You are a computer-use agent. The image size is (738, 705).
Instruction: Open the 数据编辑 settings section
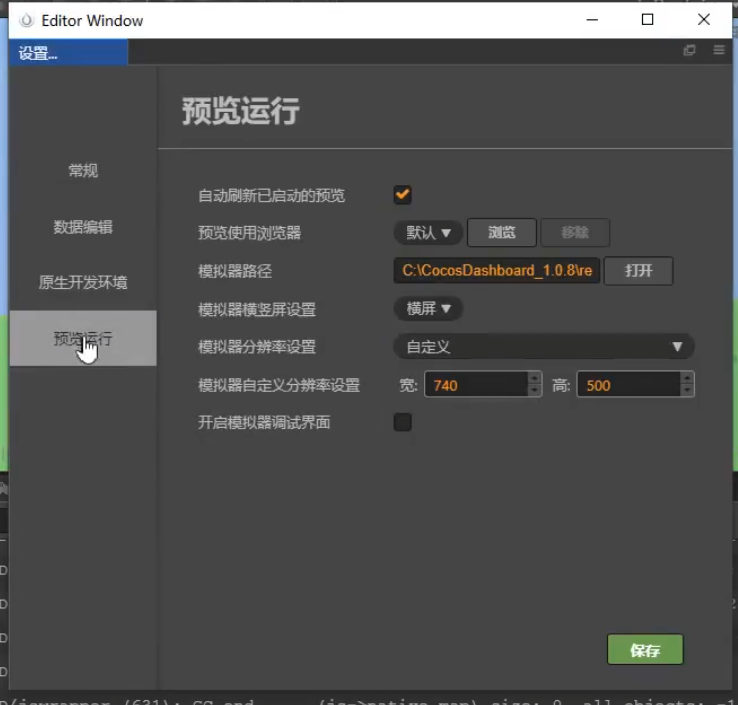tap(83, 227)
